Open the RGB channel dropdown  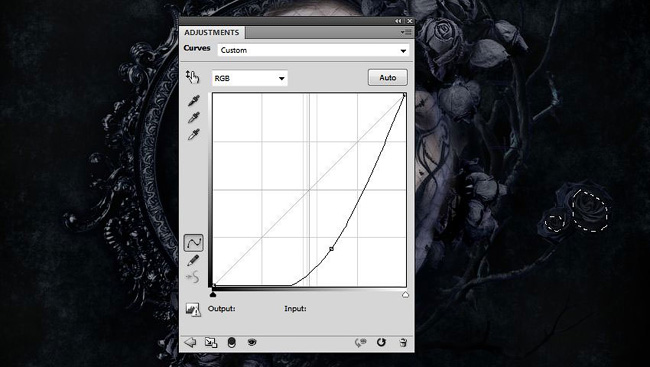click(x=250, y=78)
